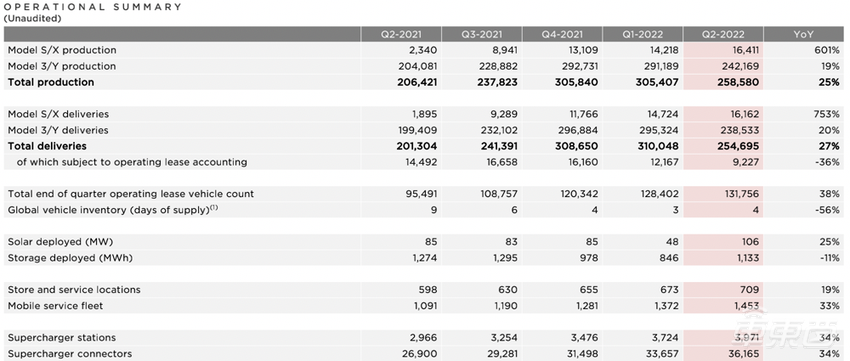850x361 pixels.
Task: Click the Q4-2021 column header
Action: (x=562, y=34)
